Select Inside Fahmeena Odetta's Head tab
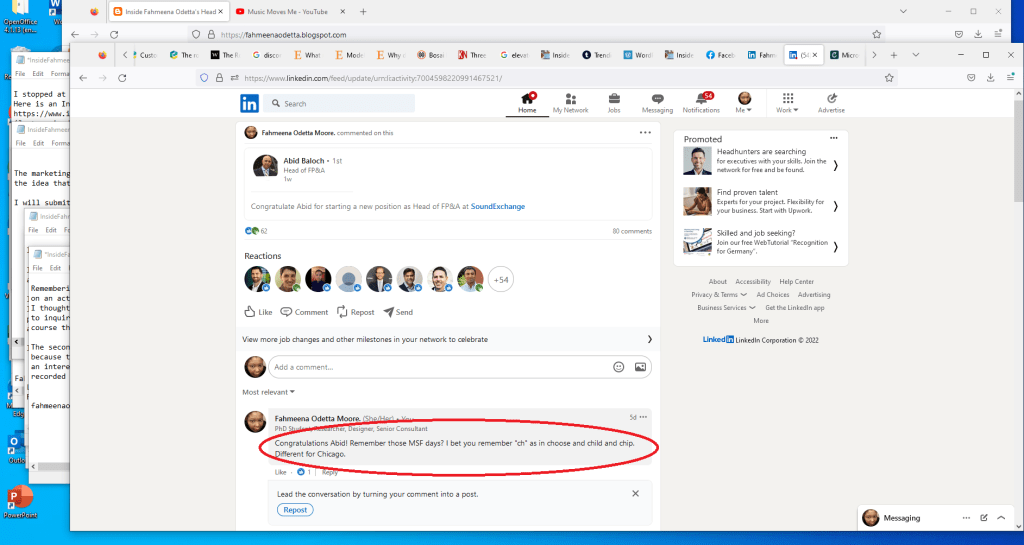The height and width of the screenshot is (545, 1024). pyautogui.click(x=167, y=12)
